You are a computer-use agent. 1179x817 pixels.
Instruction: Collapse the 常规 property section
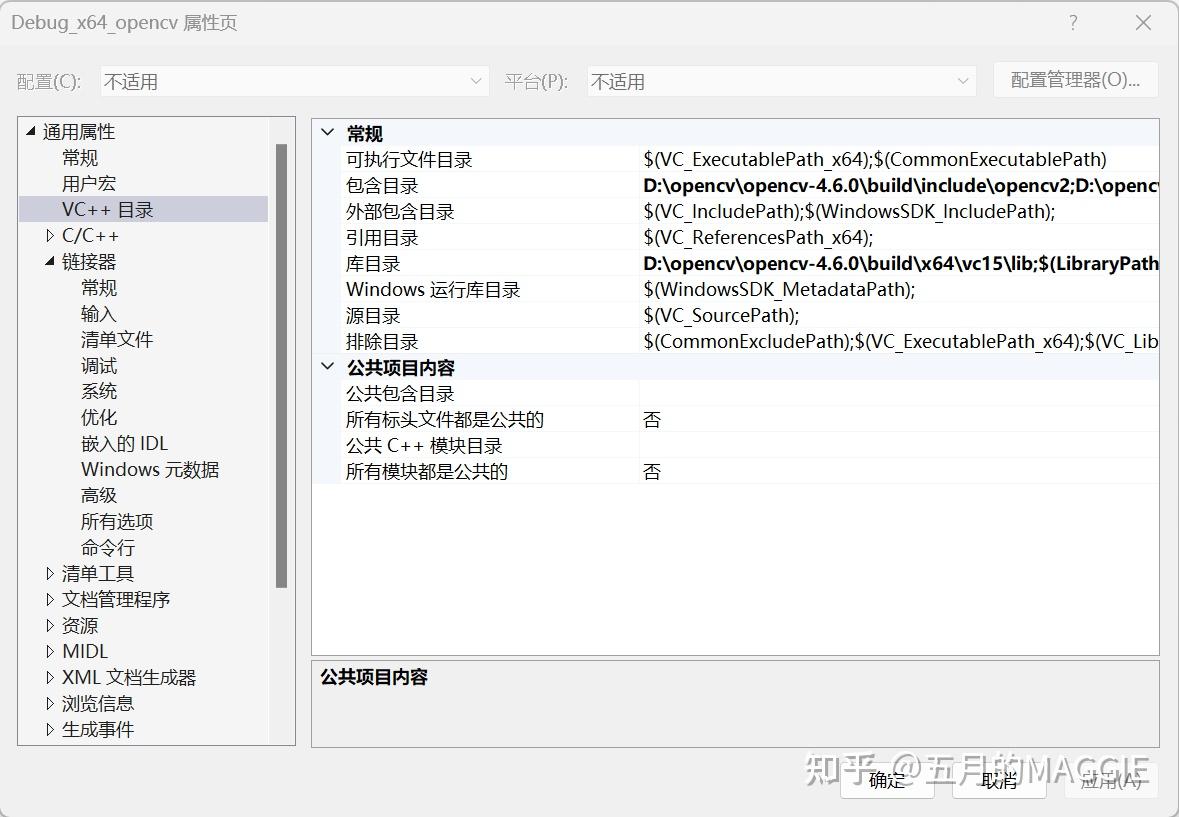pyautogui.click(x=327, y=133)
